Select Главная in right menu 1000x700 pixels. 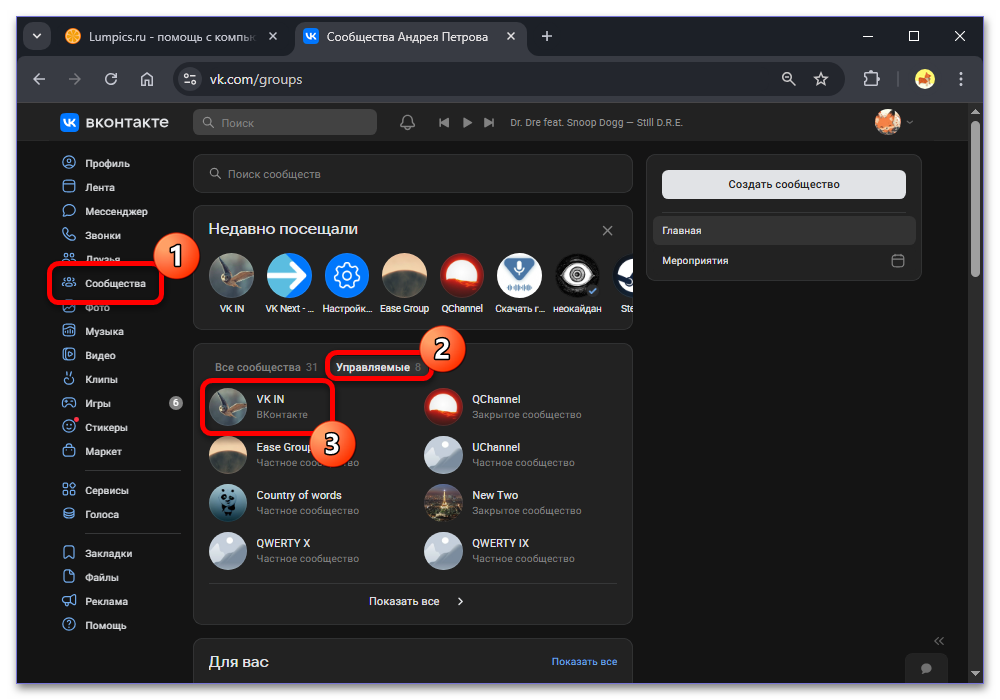coord(784,230)
